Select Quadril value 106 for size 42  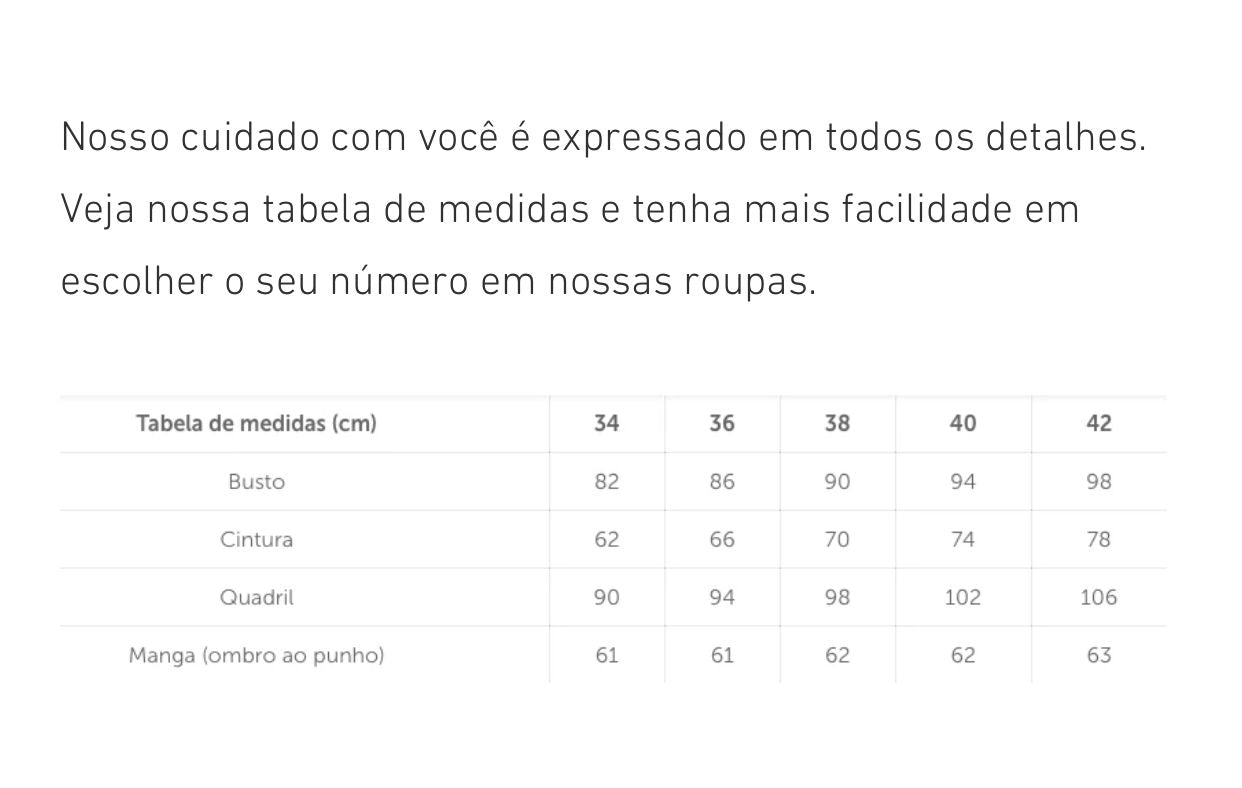click(x=1098, y=597)
